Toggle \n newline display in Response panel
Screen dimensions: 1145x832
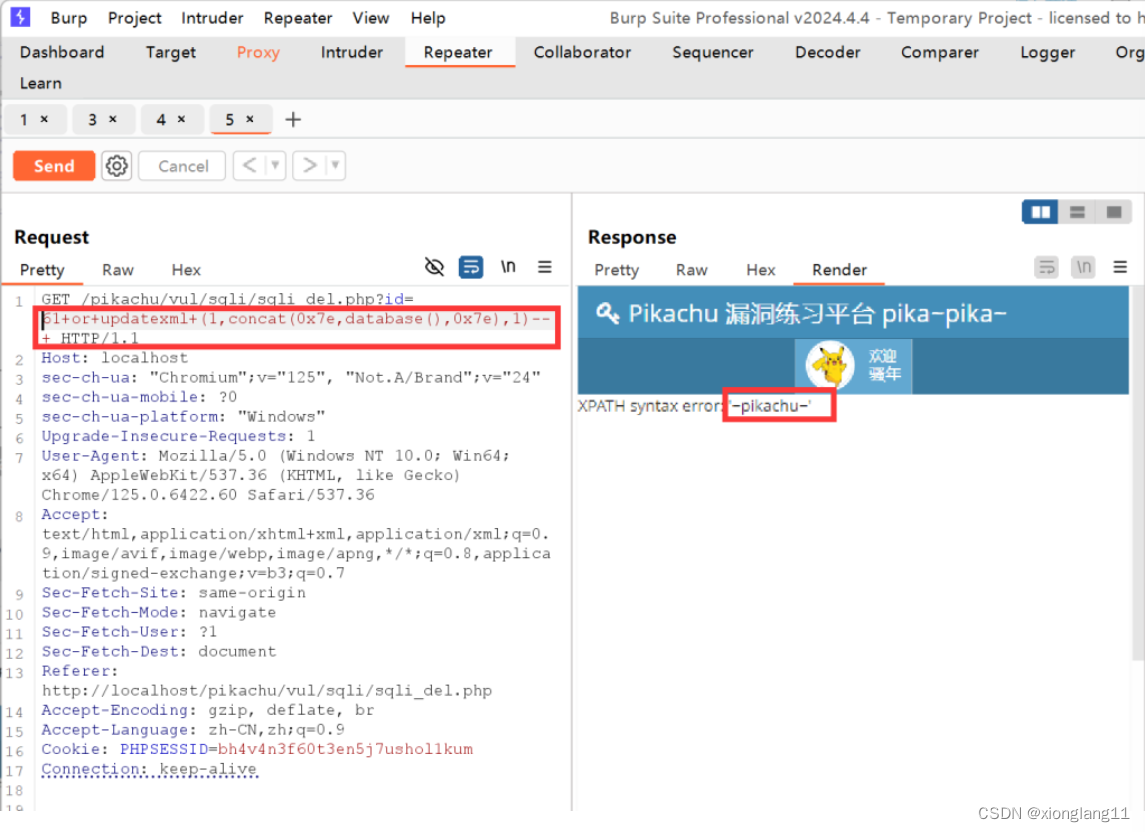1084,267
